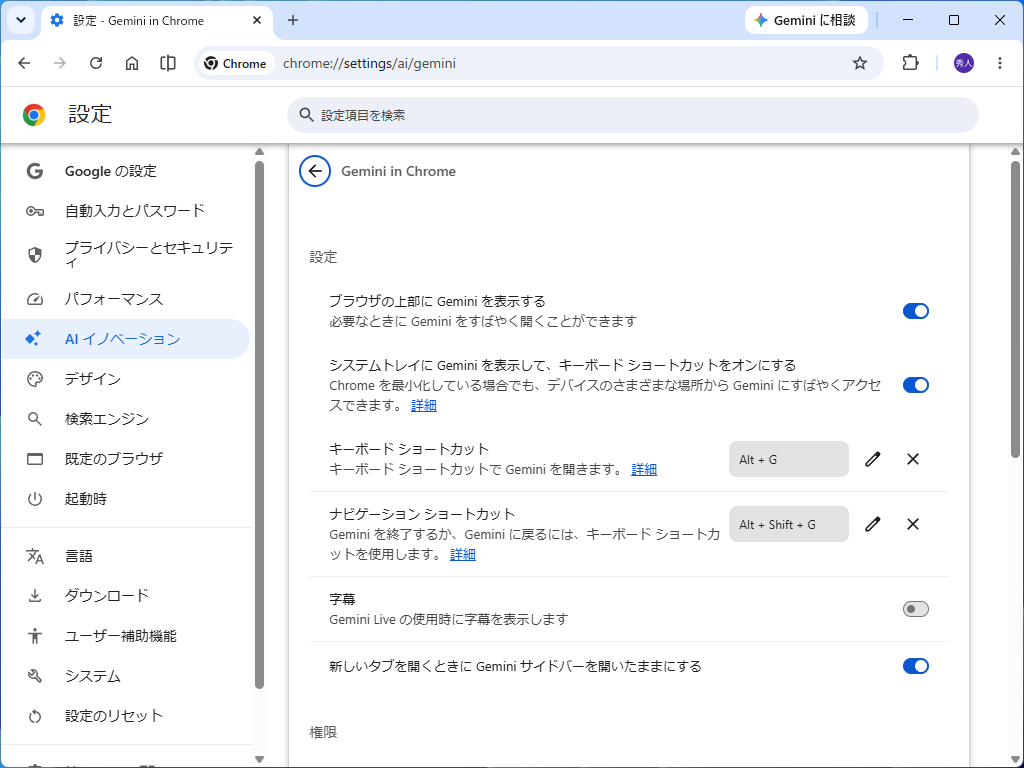1024x768 pixels.
Task: Open 検索エンジン settings
Action: 126,419
